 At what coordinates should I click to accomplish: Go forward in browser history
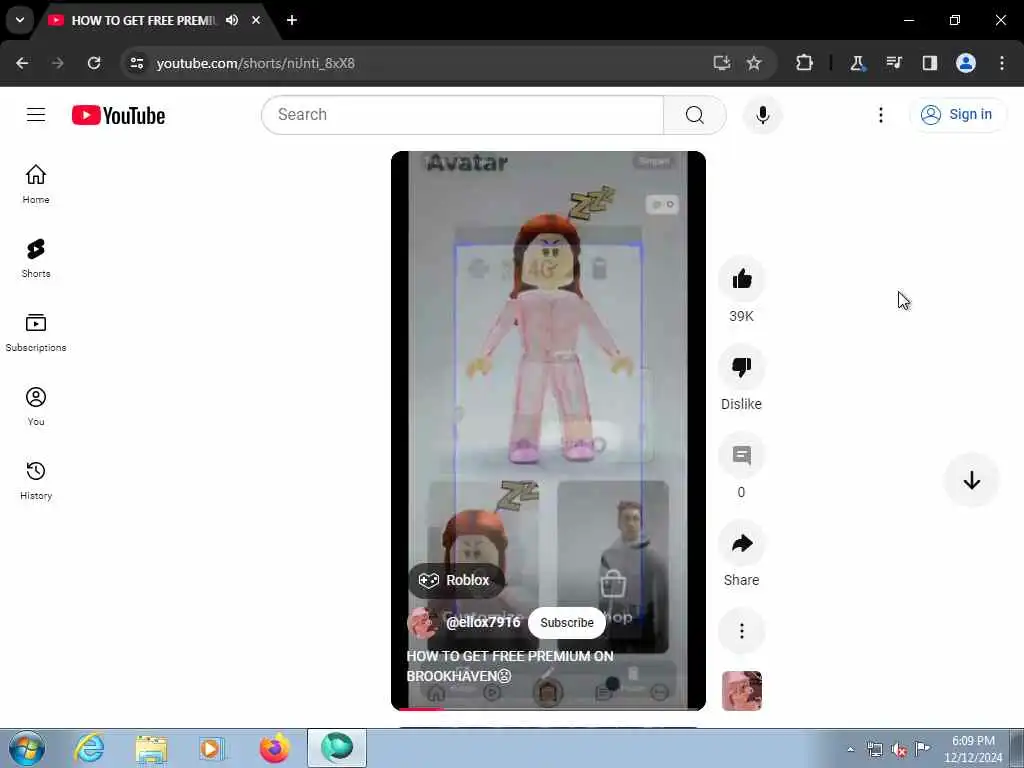point(57,63)
